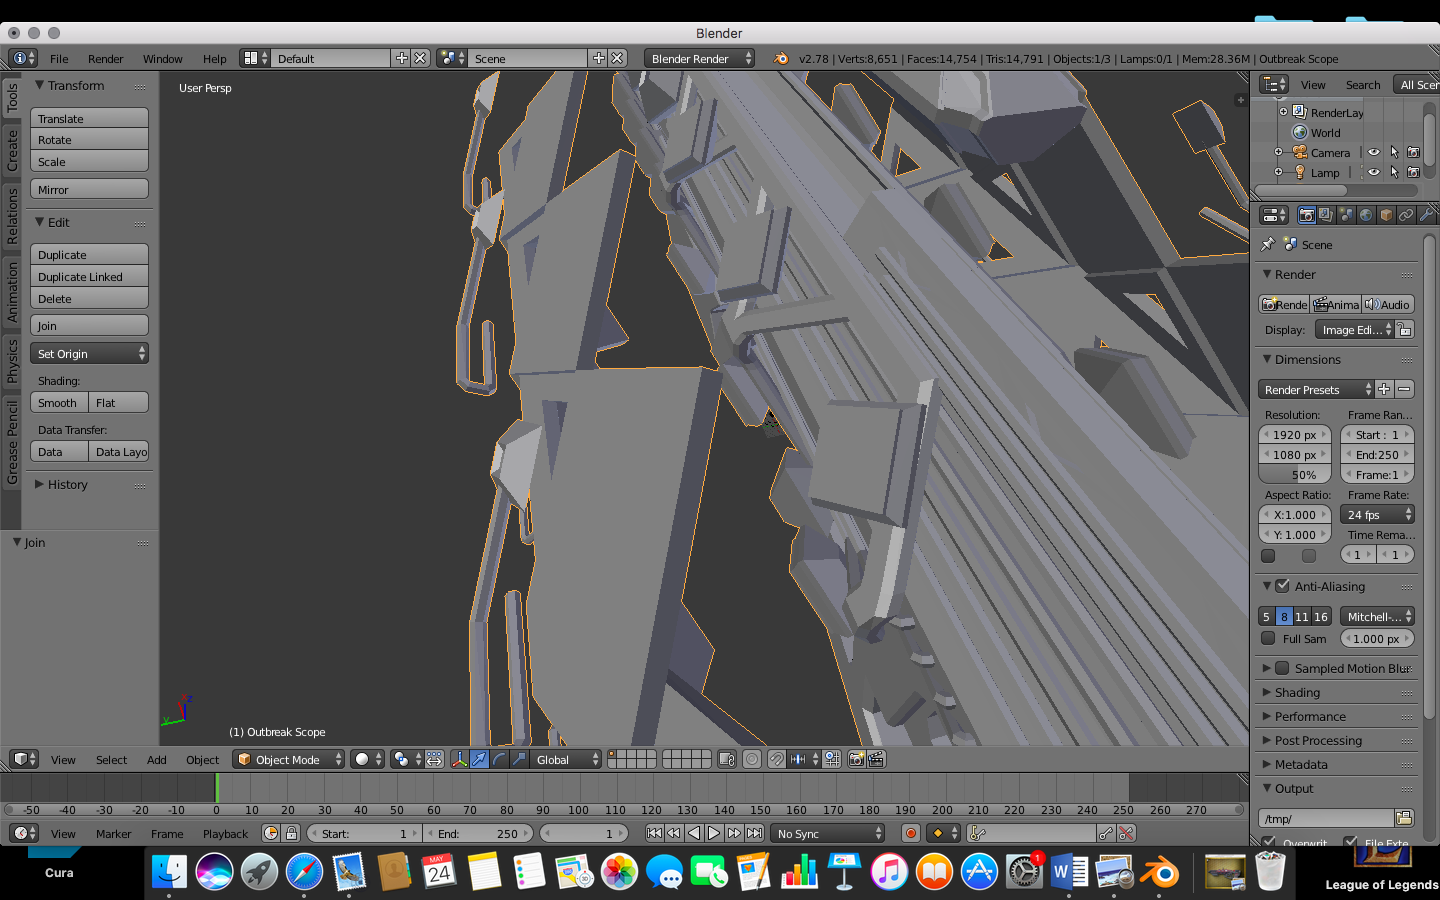Click the folder icon beside /tmp/ path
Viewport: 1440px width, 900px height.
[x=1404, y=818]
